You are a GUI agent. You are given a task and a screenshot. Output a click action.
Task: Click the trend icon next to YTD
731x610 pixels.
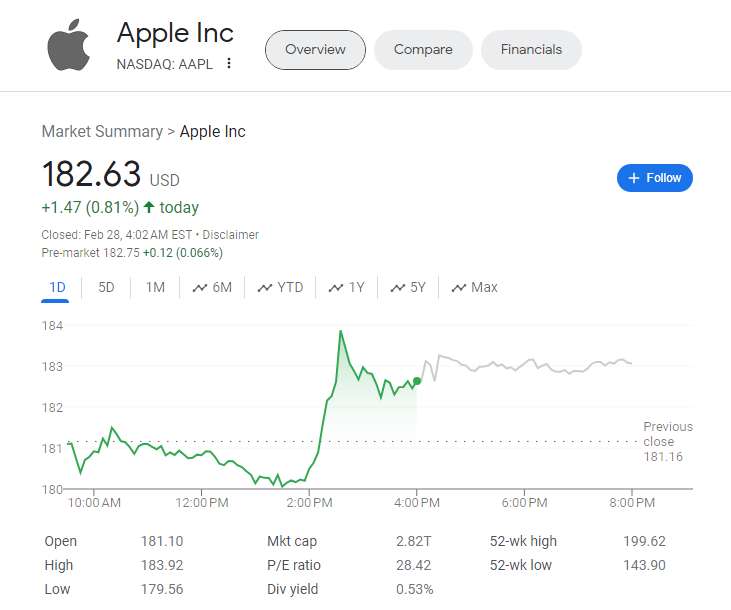pyautogui.click(x=265, y=288)
